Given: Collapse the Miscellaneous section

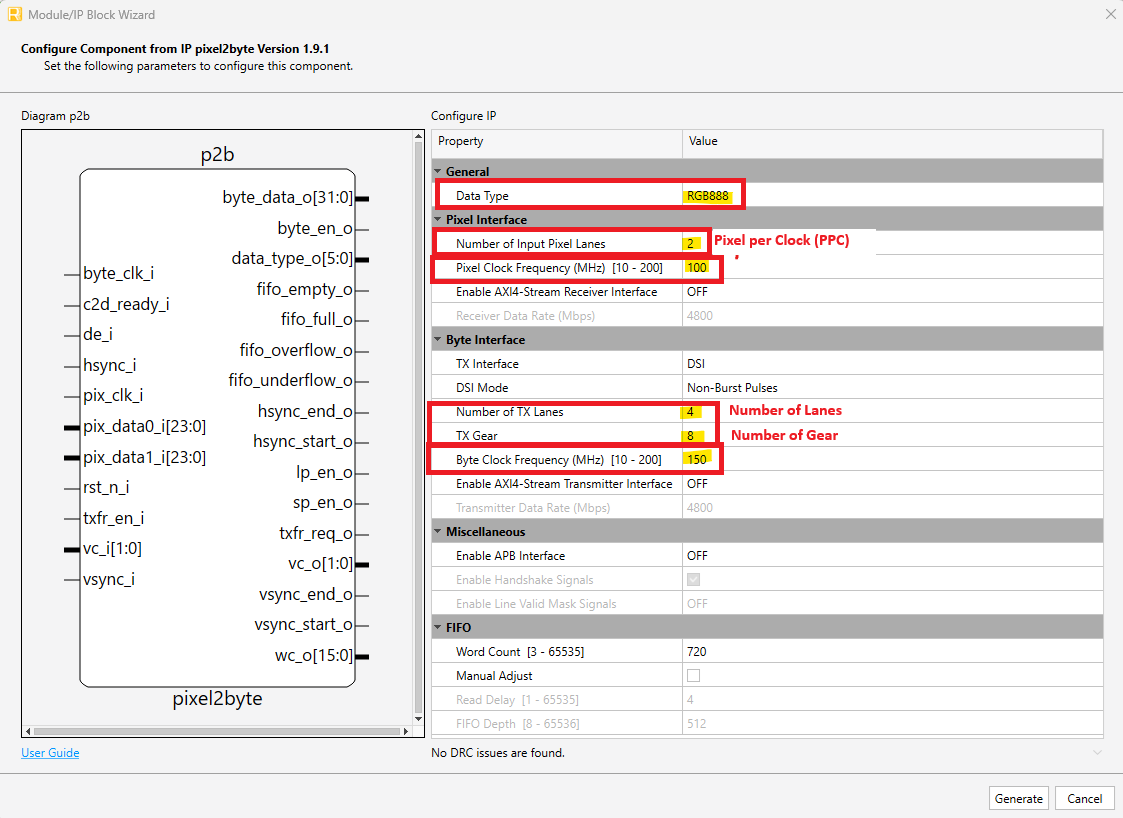Looking at the screenshot, I should point(438,531).
